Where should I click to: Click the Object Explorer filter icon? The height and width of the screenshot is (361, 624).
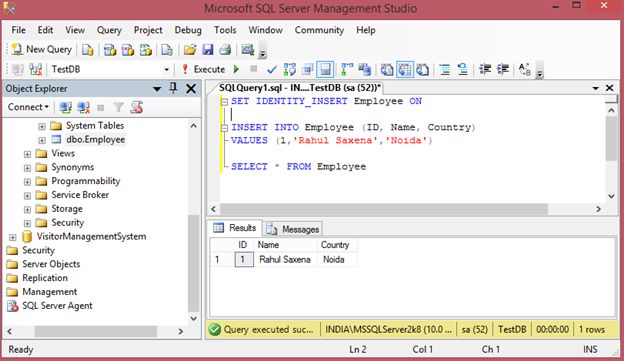(x=118, y=107)
